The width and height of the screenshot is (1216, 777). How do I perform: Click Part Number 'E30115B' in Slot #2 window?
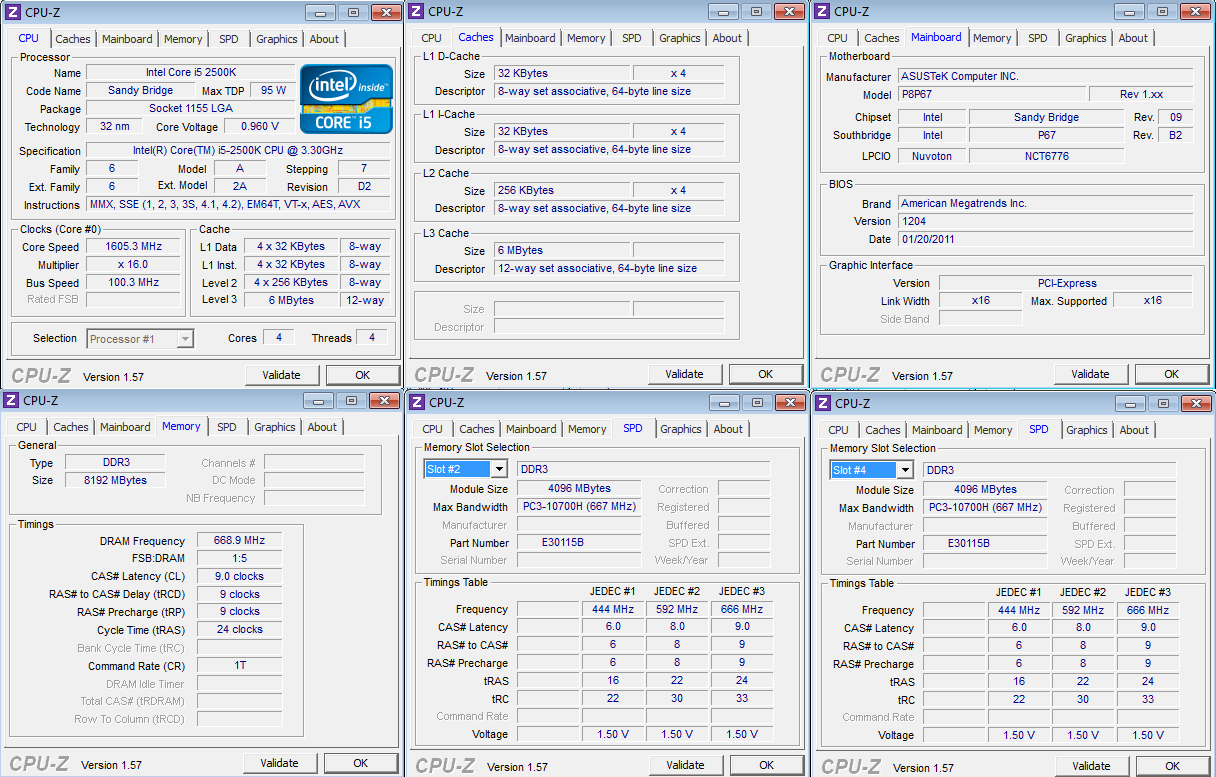pyautogui.click(x=579, y=543)
